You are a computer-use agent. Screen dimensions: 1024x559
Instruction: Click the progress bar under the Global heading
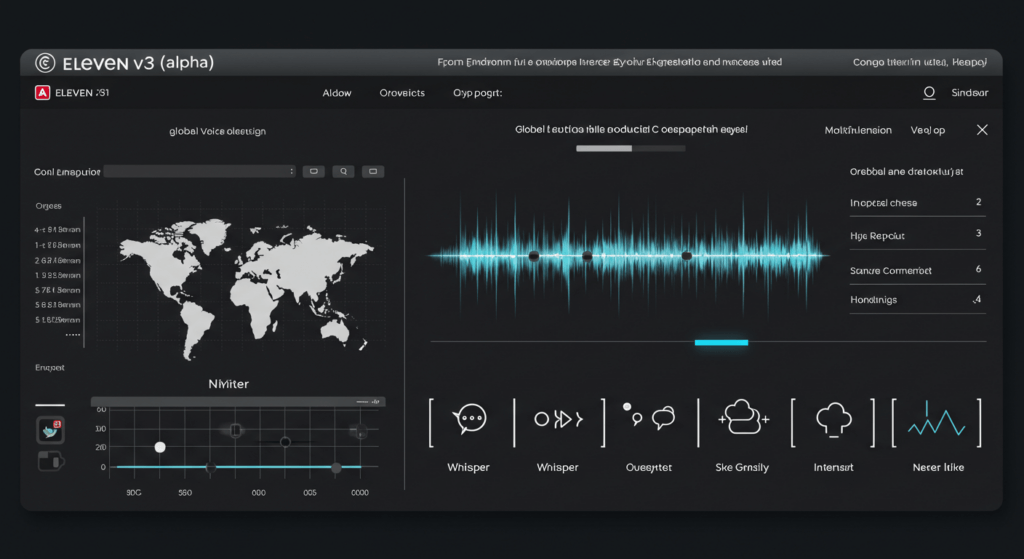(631, 148)
